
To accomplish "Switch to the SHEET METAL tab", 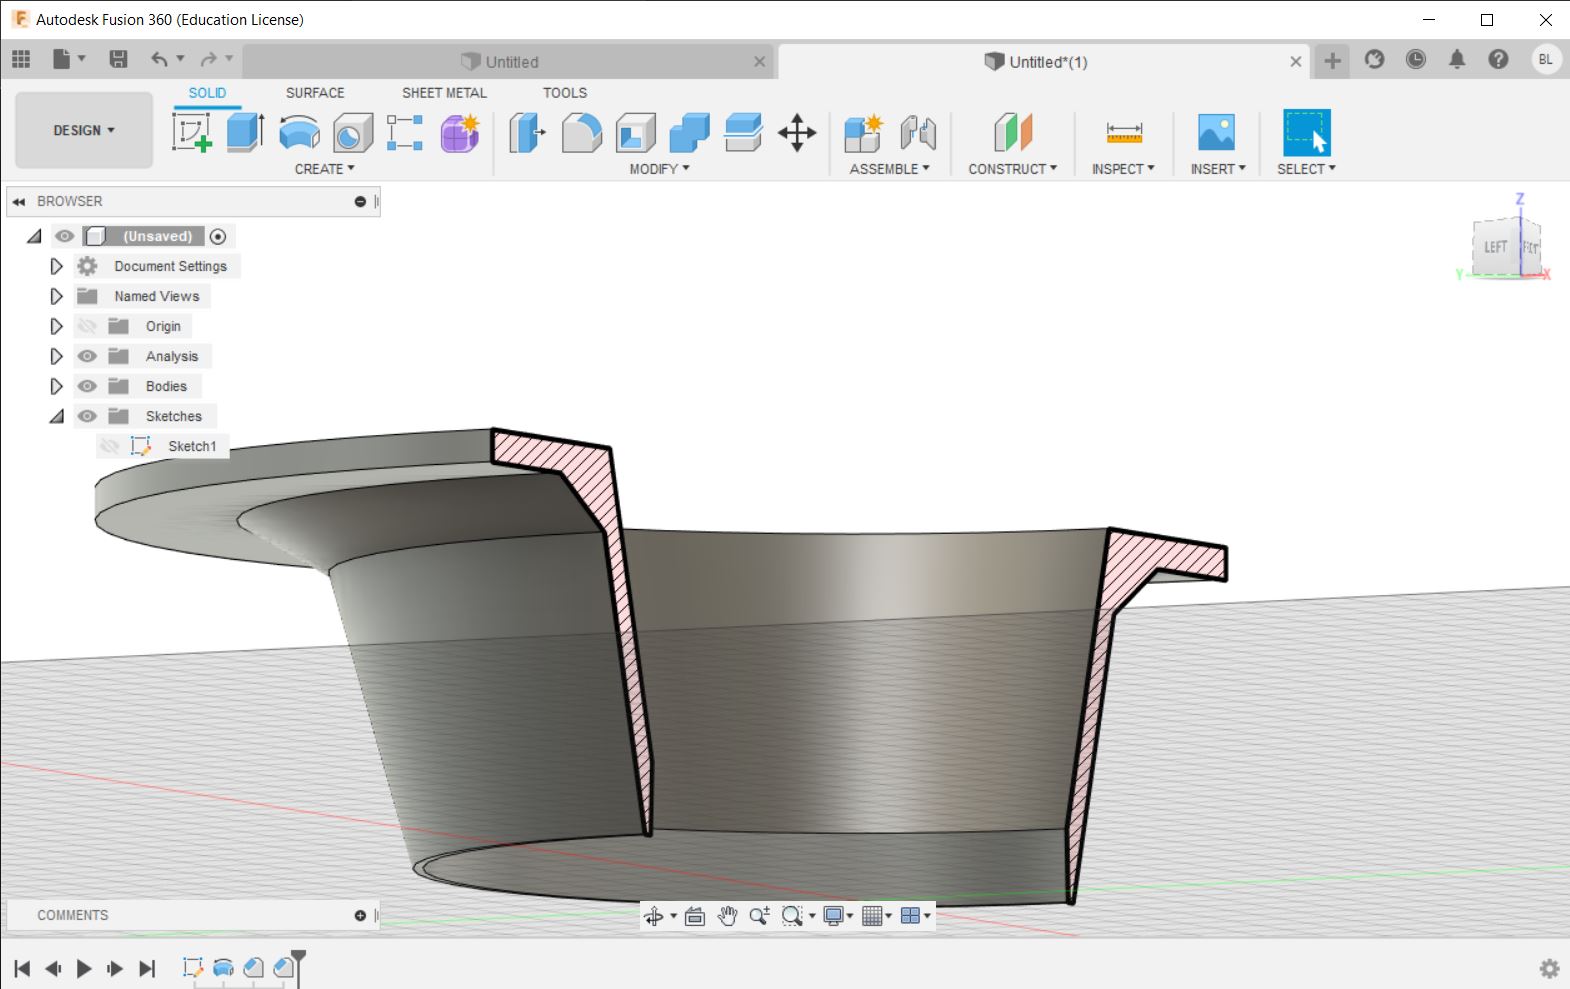I will pos(444,92).
